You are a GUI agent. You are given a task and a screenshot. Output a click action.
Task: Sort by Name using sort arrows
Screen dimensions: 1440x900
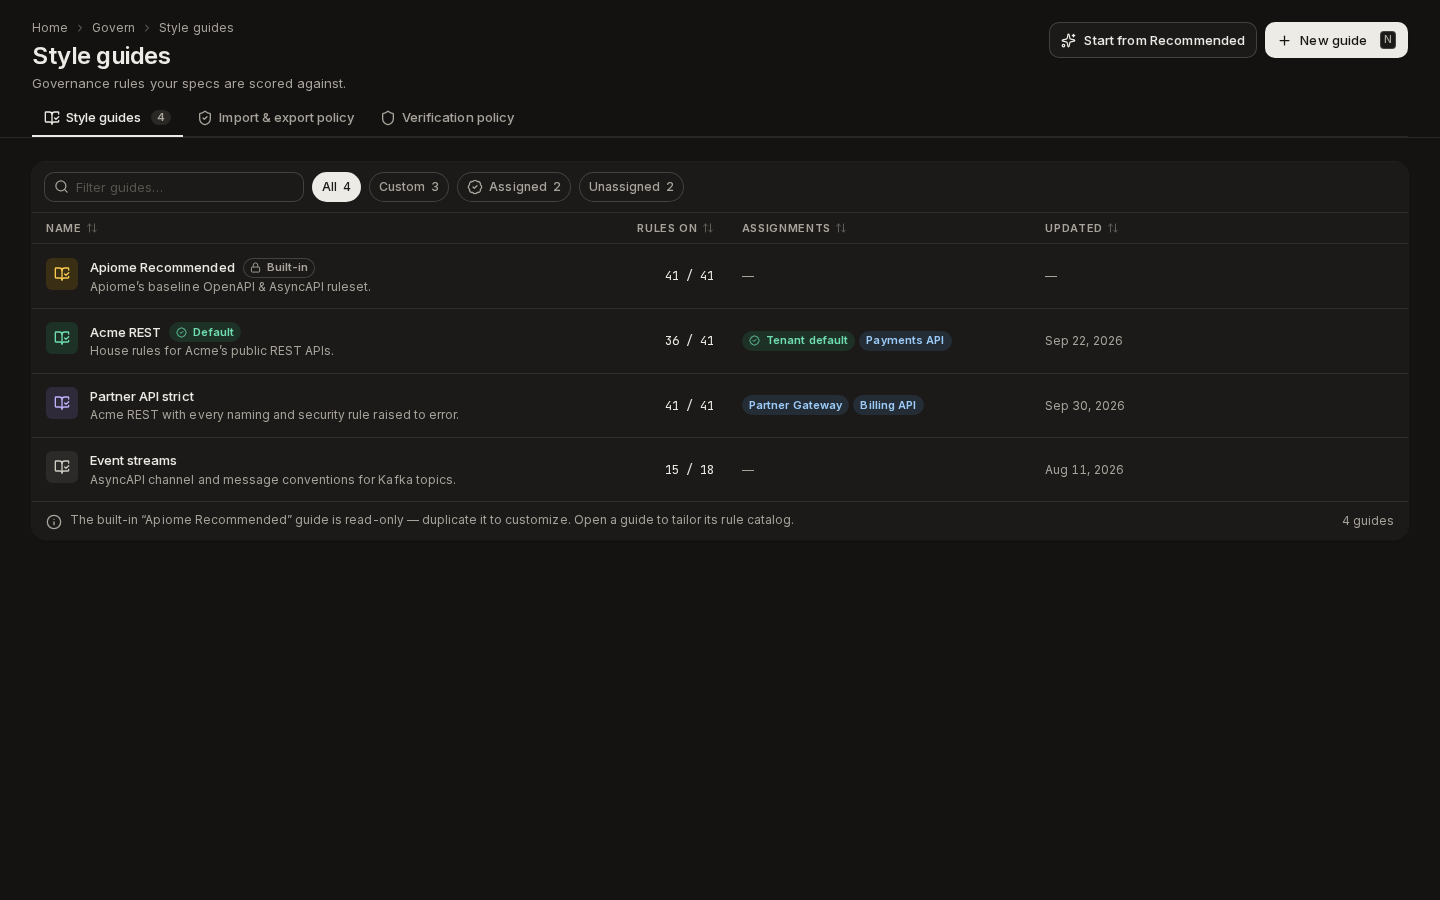coord(92,228)
